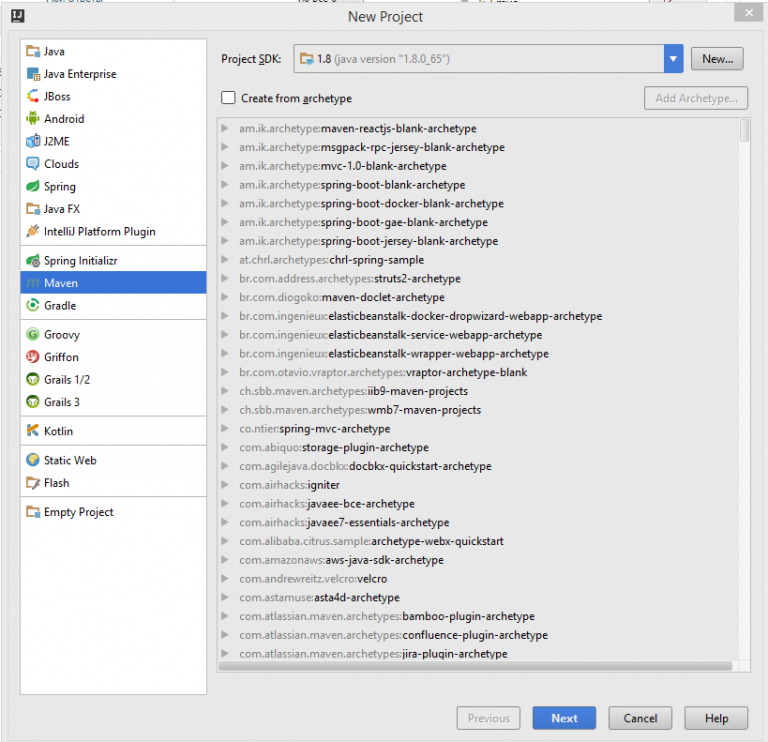Expand the struts2-archetype tree node
Image resolution: width=768 pixels, height=742 pixels.
[x=227, y=279]
